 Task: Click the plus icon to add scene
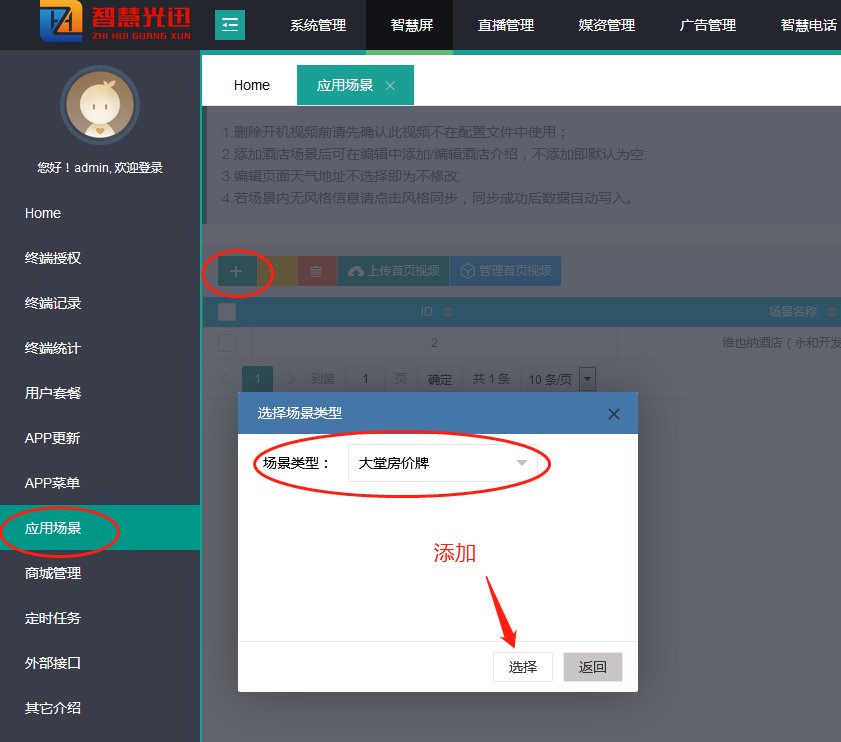[236, 271]
